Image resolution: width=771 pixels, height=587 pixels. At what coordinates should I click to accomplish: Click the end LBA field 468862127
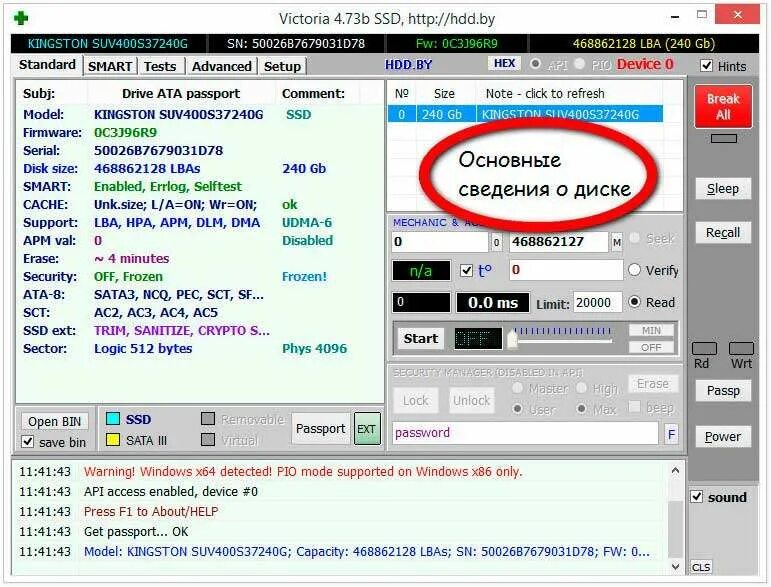[559, 242]
